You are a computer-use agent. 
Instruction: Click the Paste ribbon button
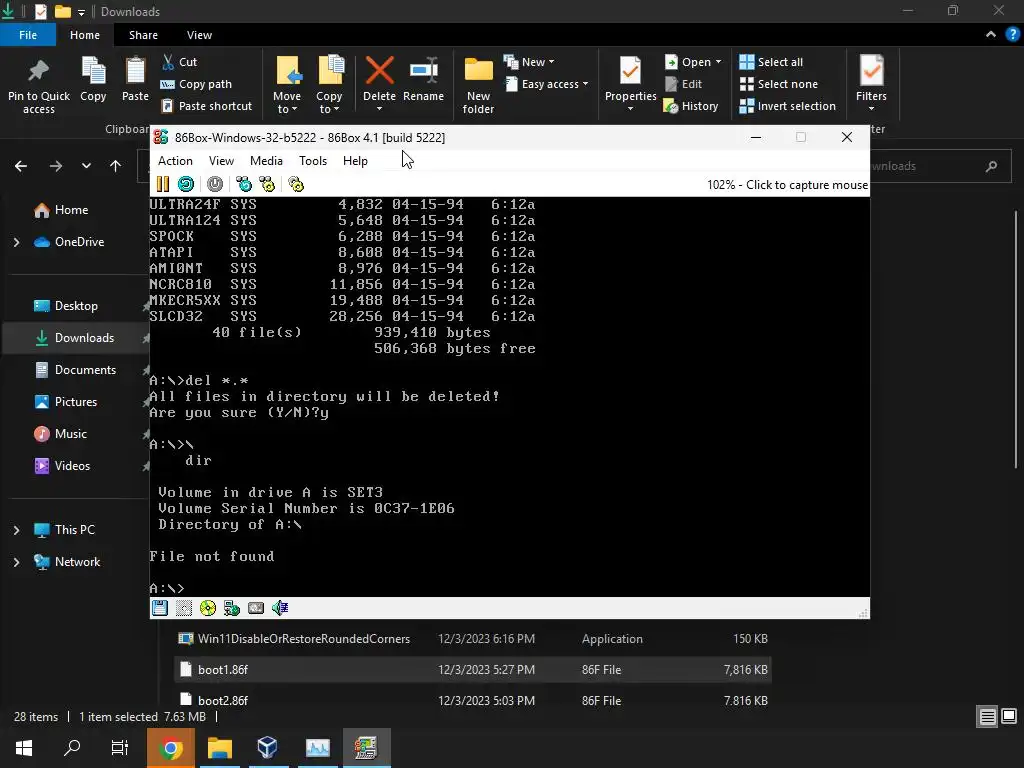point(135,80)
